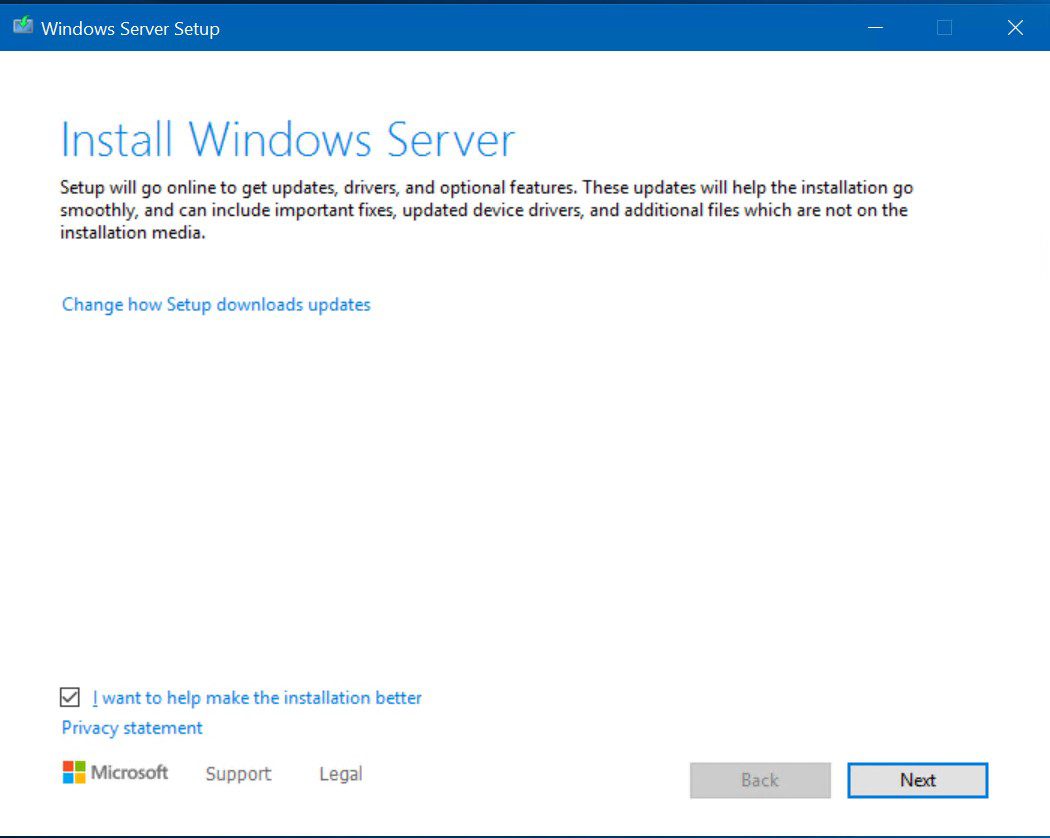Uncheck 'I want to help make installation better'
The height and width of the screenshot is (838, 1050).
[x=70, y=697]
